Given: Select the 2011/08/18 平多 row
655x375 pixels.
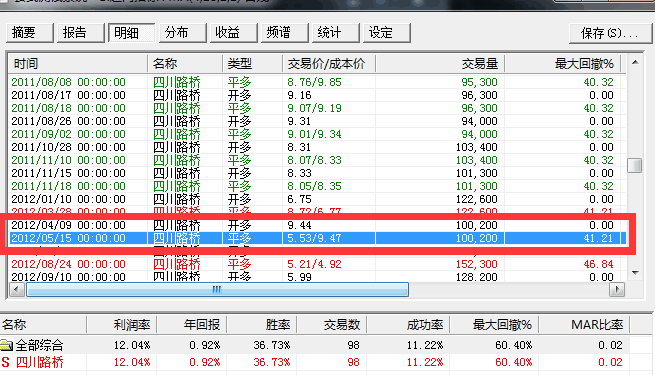Looking at the screenshot, I should 317,108.
